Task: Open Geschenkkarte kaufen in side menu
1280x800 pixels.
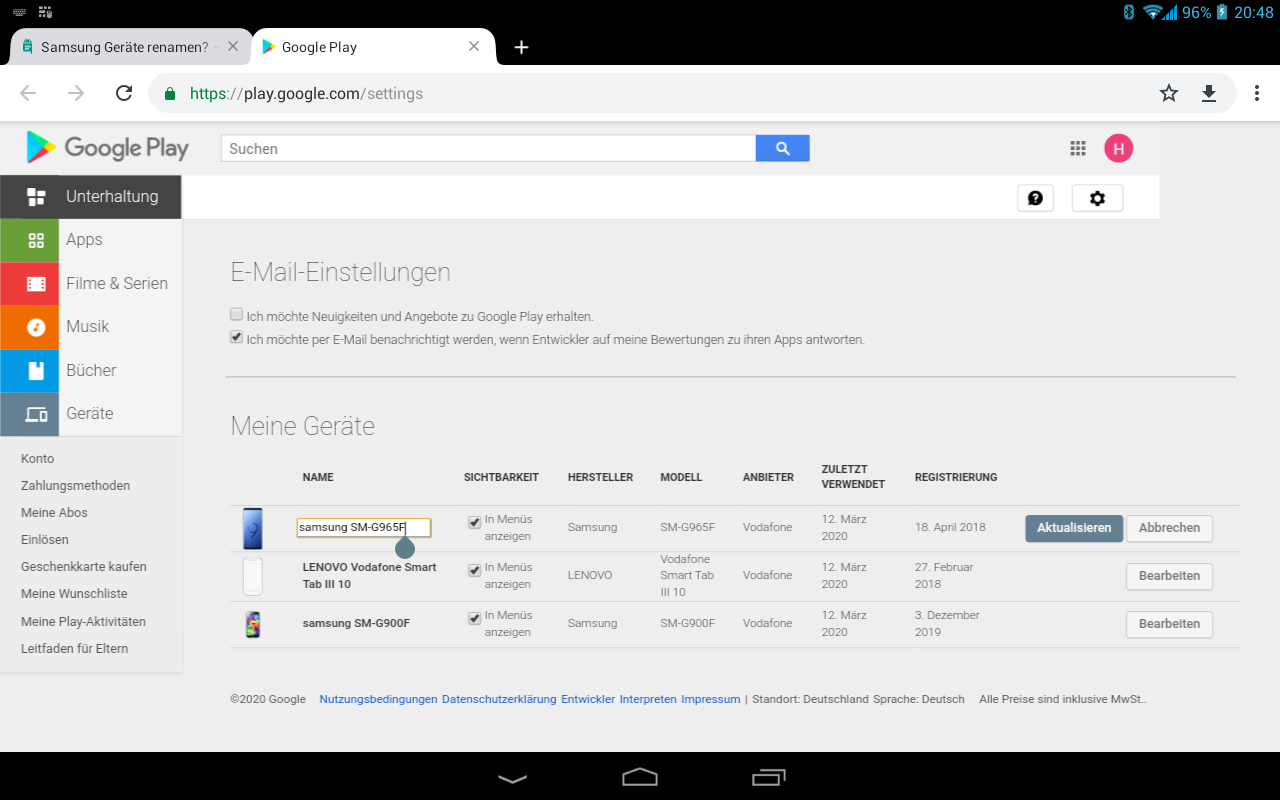Action: click(x=84, y=566)
